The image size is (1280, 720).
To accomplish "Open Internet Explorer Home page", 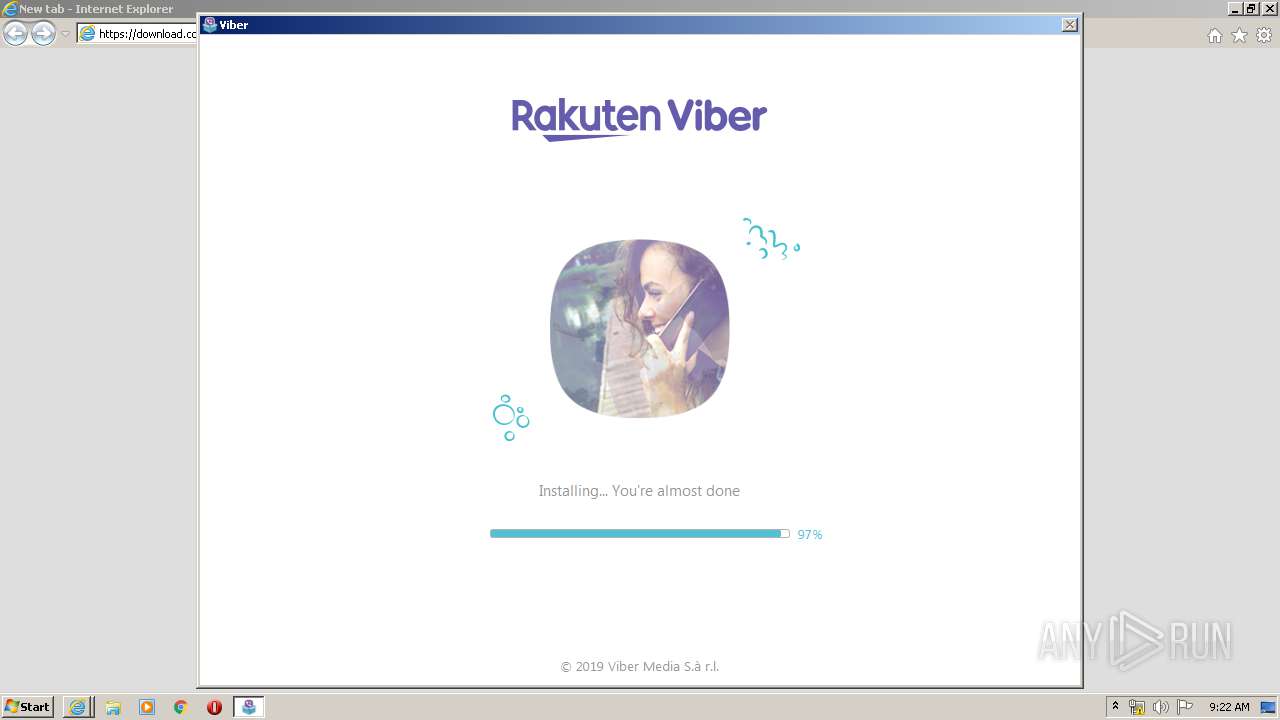I will [1214, 35].
